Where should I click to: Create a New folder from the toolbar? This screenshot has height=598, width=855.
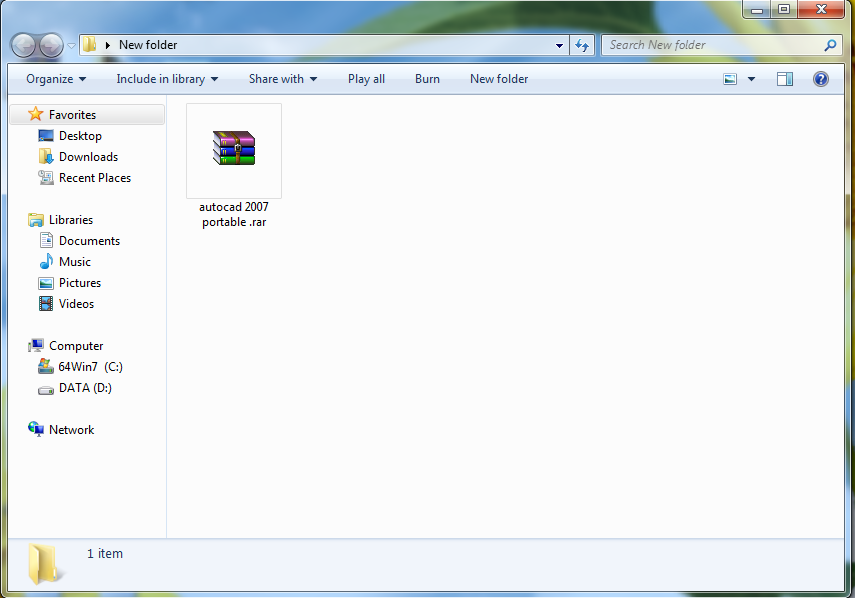(499, 79)
